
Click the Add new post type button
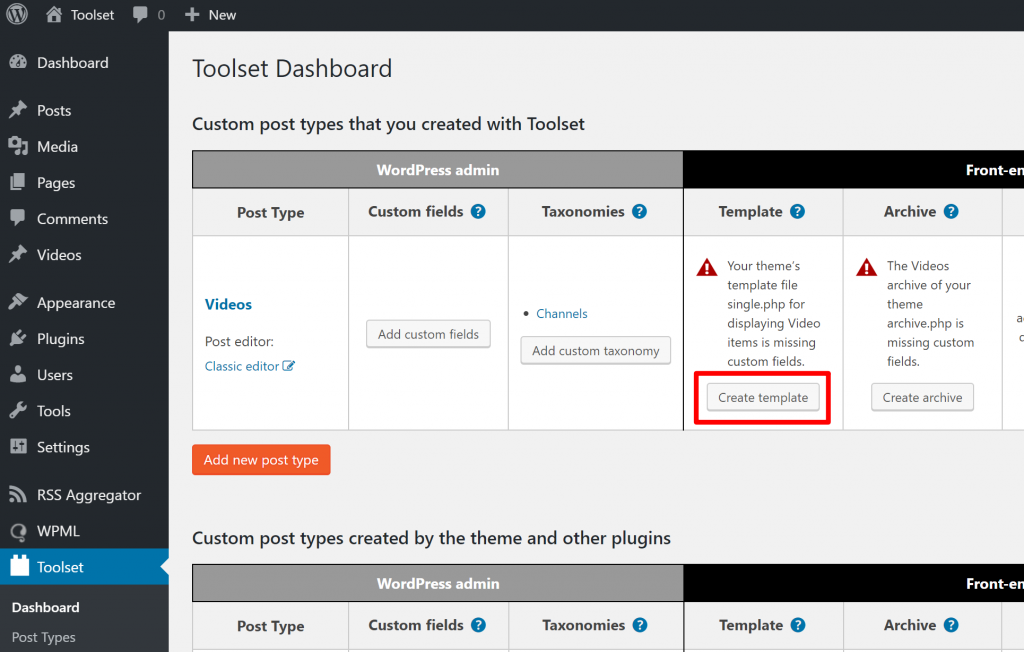click(261, 459)
